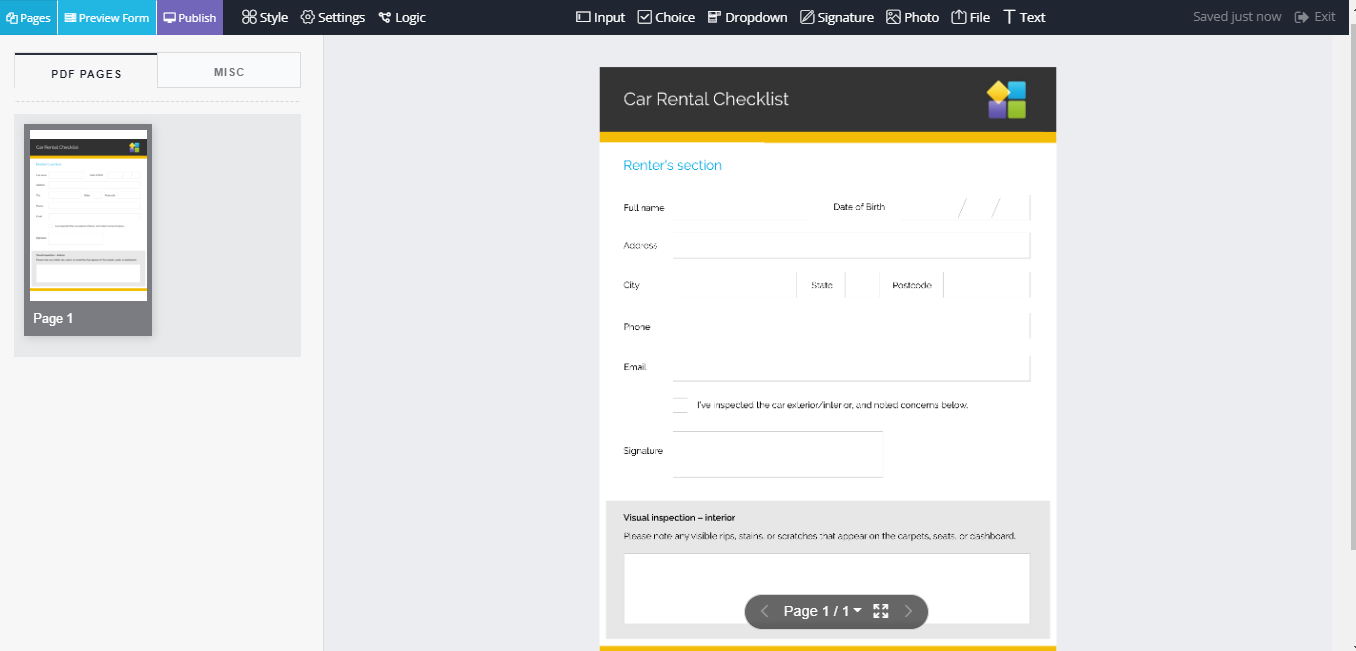Viewport: 1356px width, 651px height.
Task: Tick the car inspection confirmation checkbox
Action: (680, 405)
